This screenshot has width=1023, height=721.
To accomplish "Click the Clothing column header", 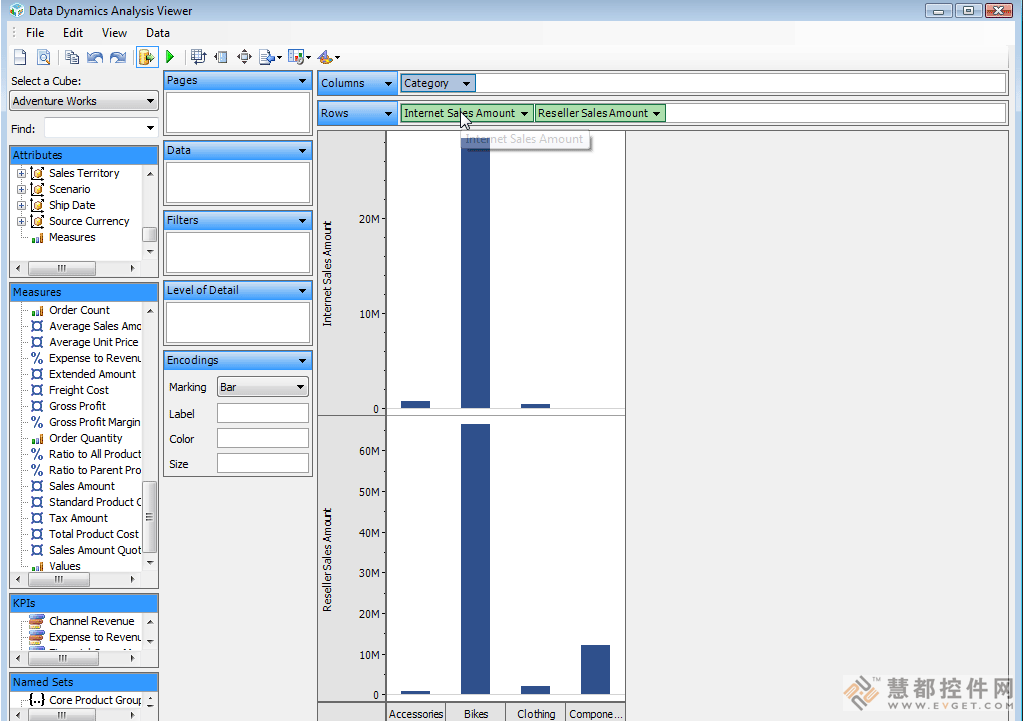I will pos(536,714).
